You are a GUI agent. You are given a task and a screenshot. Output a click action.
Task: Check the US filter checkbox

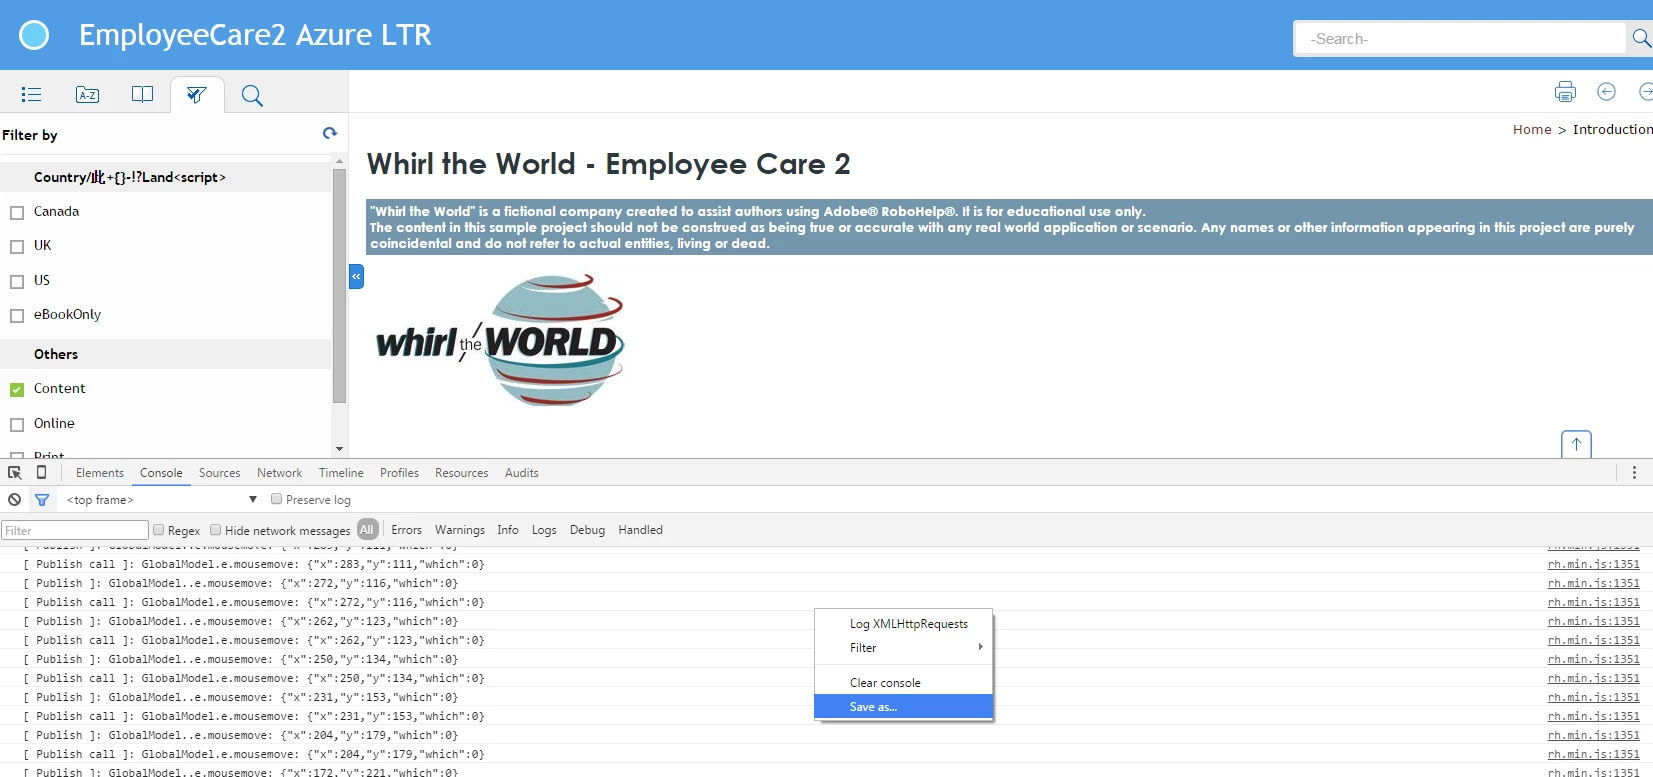pos(17,282)
